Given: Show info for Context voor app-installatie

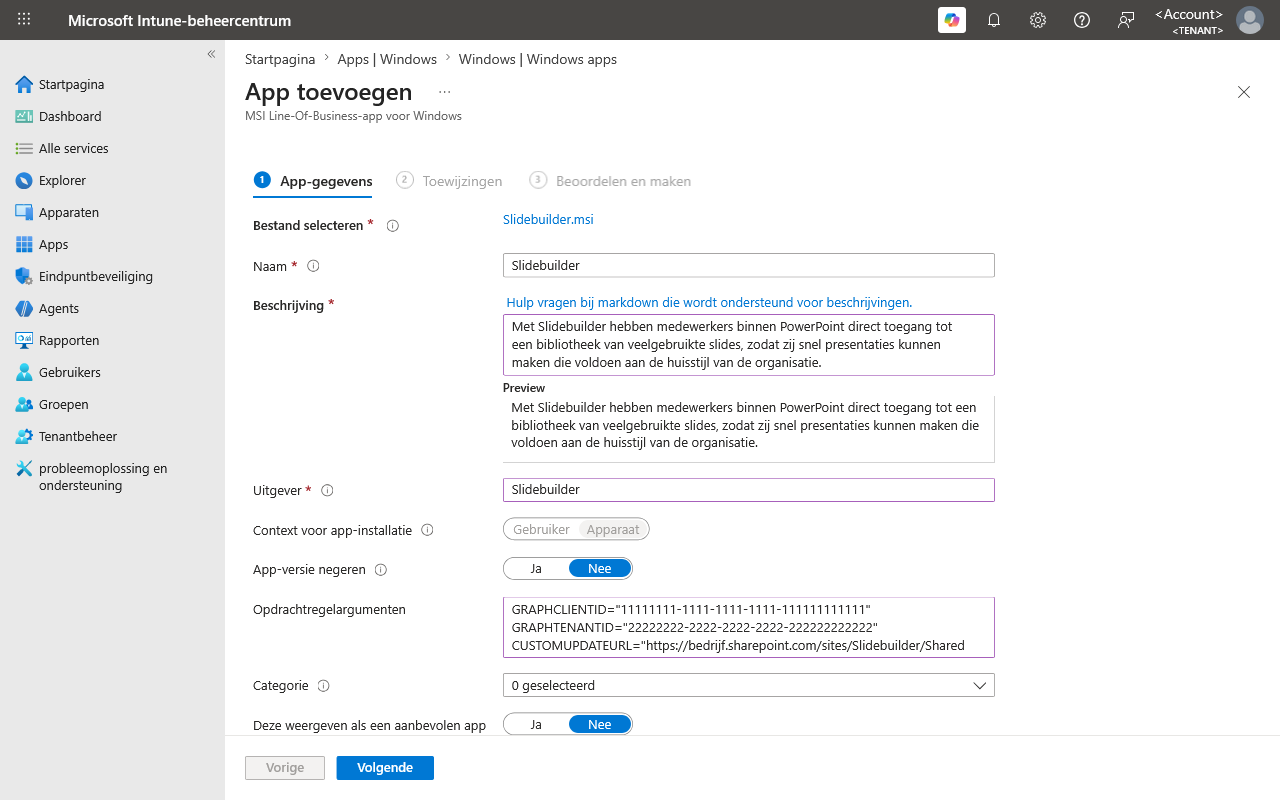Looking at the screenshot, I should click(427, 531).
